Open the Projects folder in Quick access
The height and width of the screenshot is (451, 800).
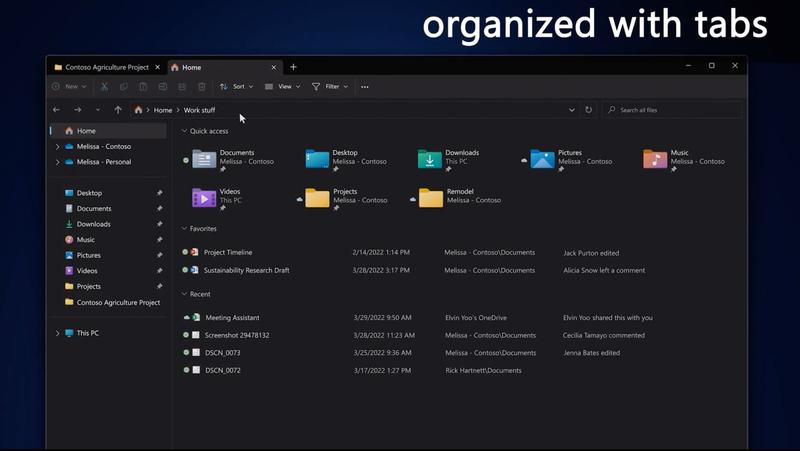coord(346,197)
